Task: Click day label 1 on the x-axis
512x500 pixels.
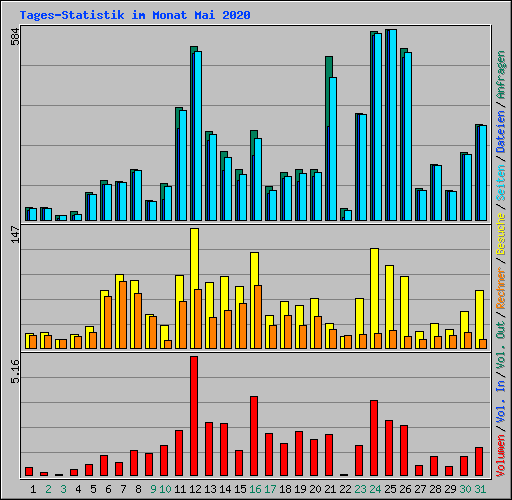Action: point(33,489)
